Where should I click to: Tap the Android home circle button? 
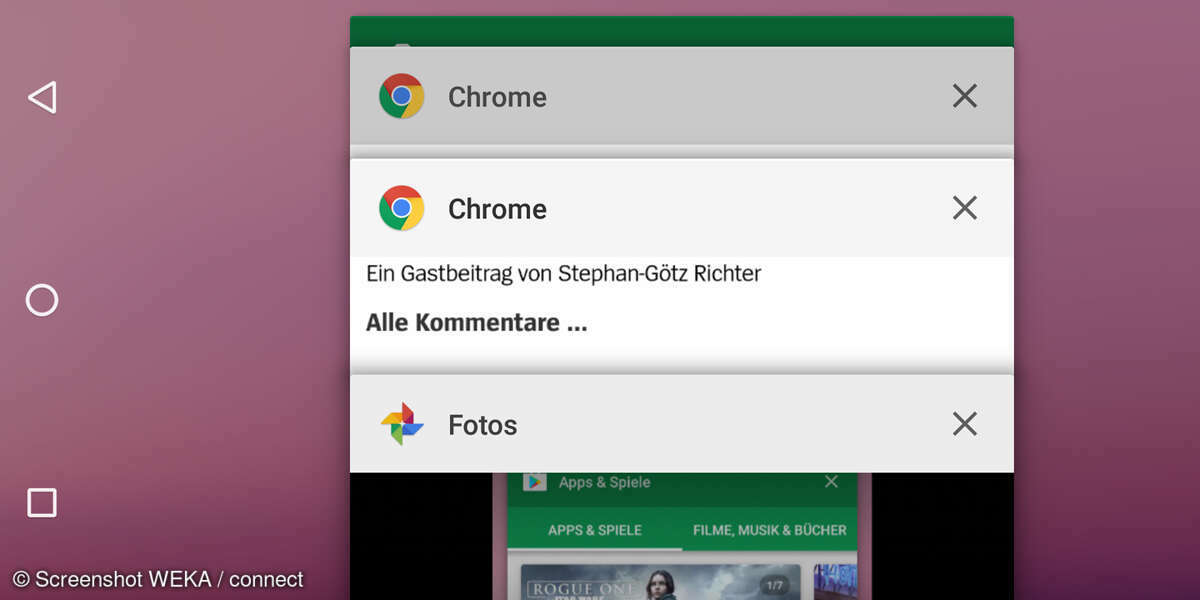click(42, 300)
